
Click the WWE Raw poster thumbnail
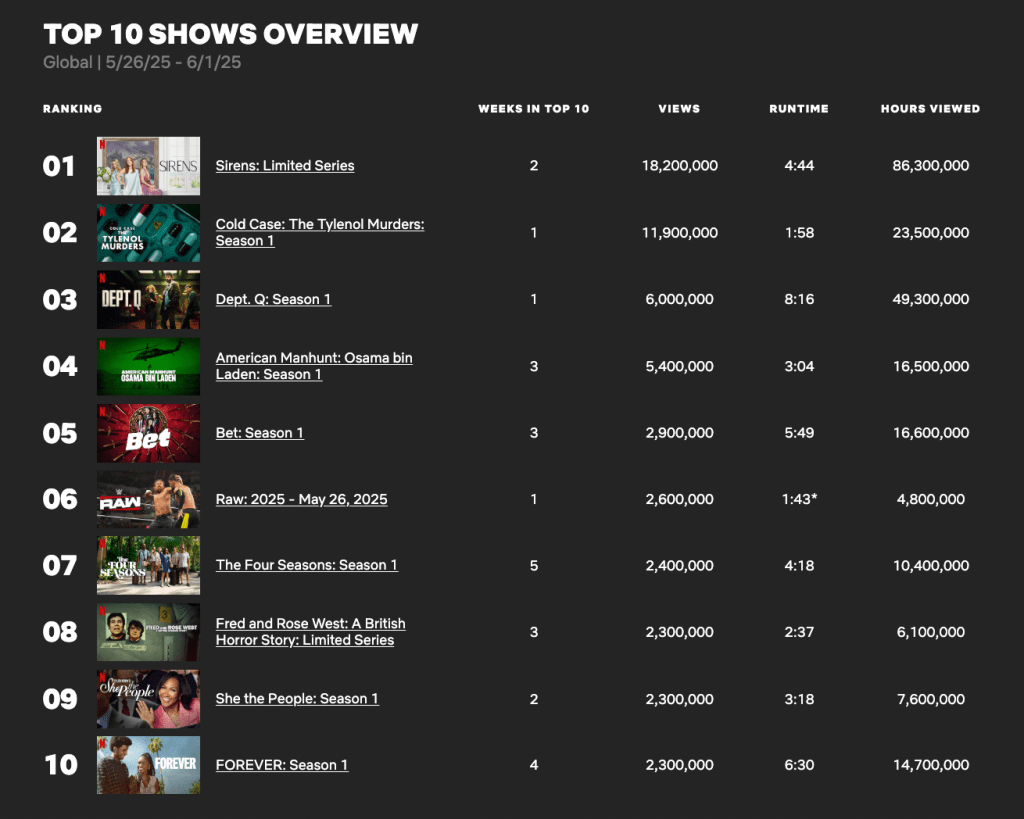point(148,500)
